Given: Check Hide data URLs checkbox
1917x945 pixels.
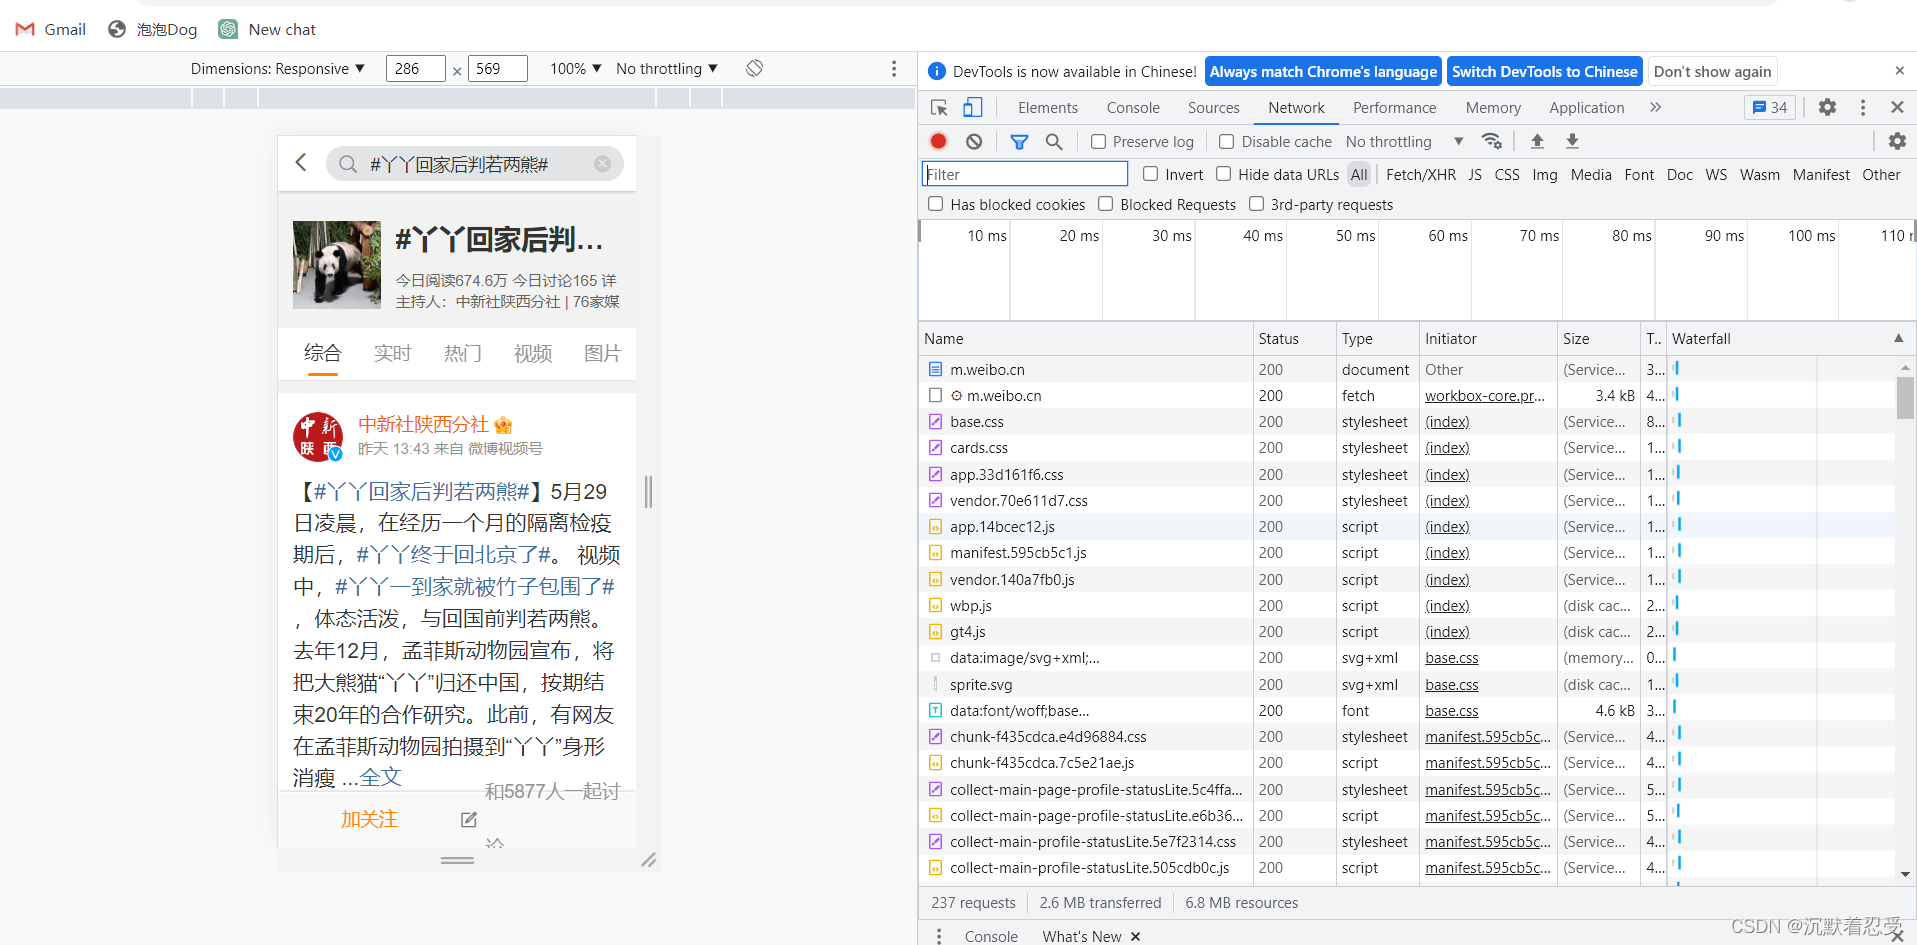Looking at the screenshot, I should coord(1223,174).
